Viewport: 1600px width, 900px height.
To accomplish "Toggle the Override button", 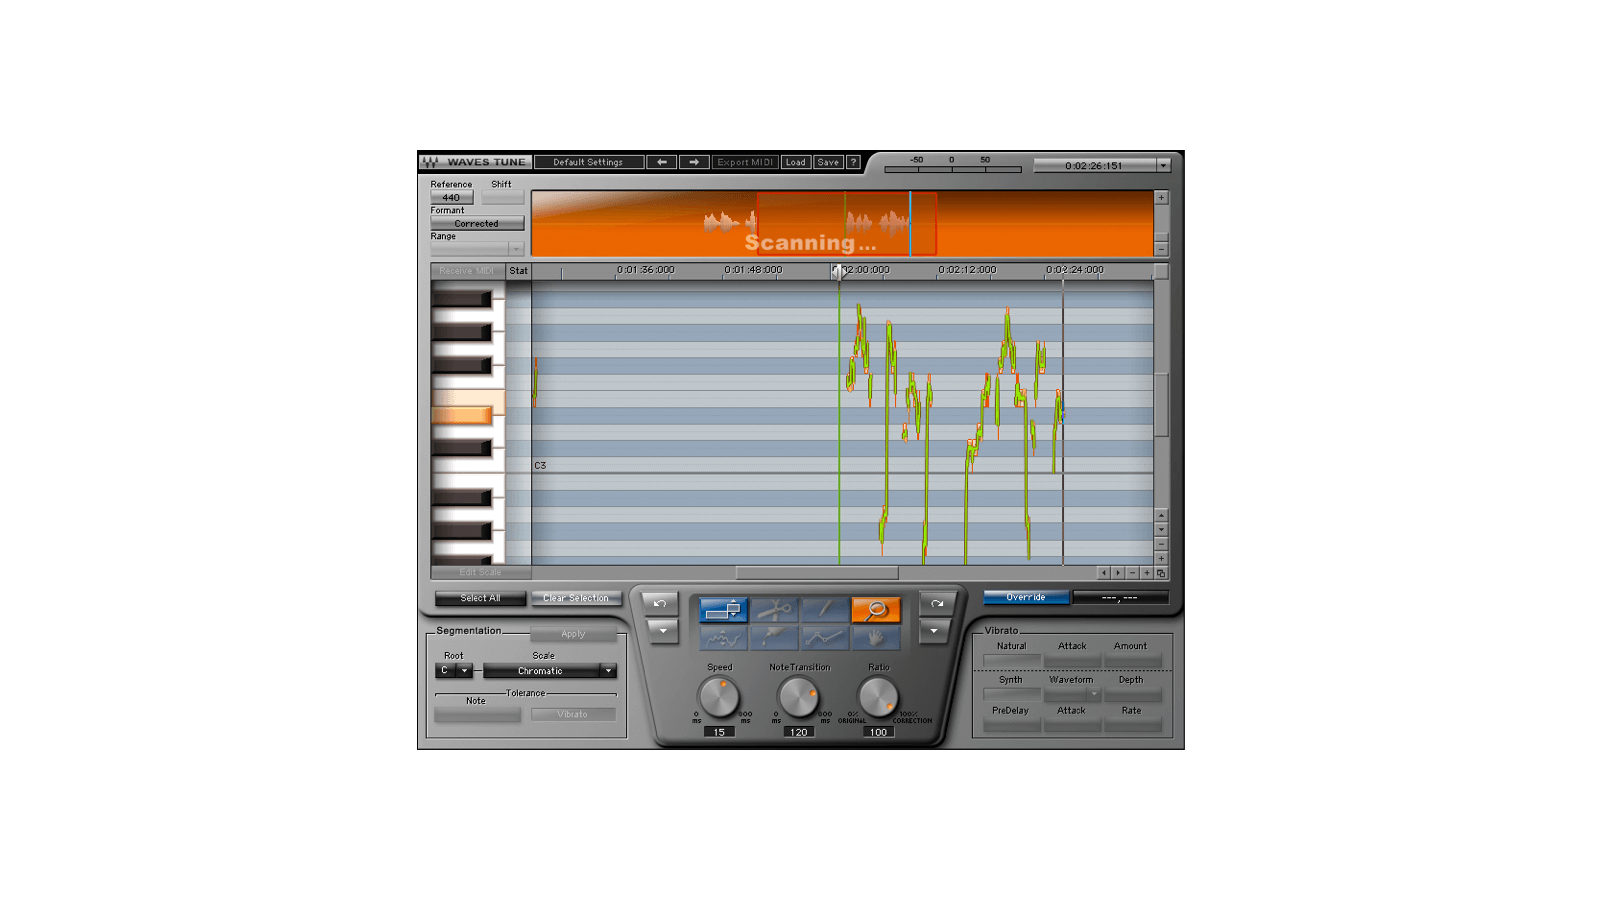I will (x=1026, y=597).
